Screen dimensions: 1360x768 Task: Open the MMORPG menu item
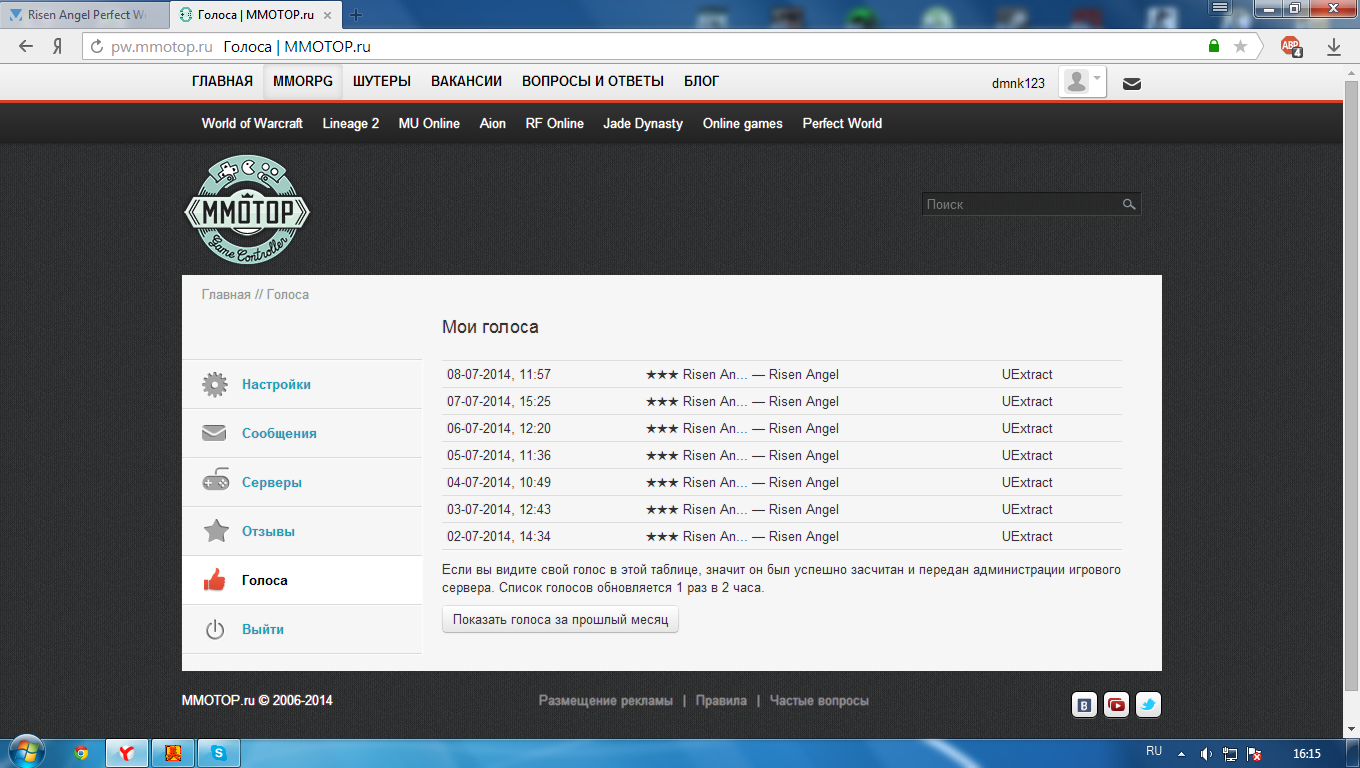303,82
